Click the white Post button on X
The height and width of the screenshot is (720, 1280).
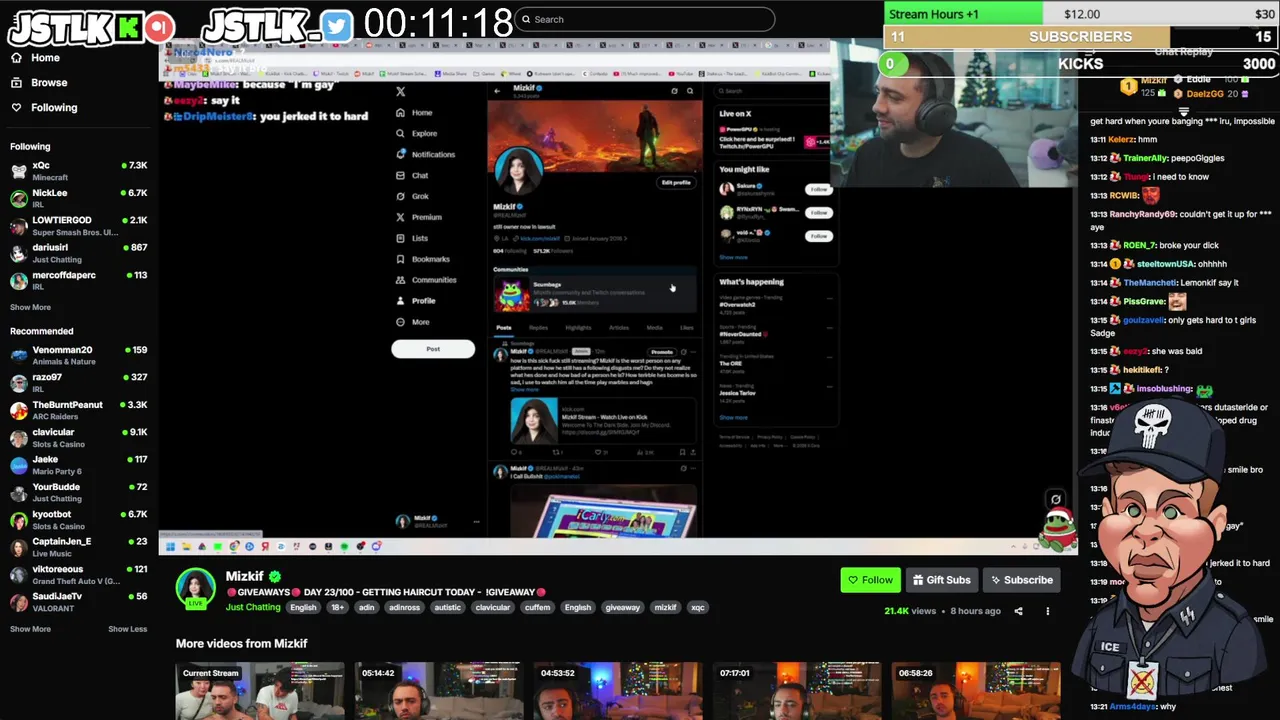tap(433, 349)
